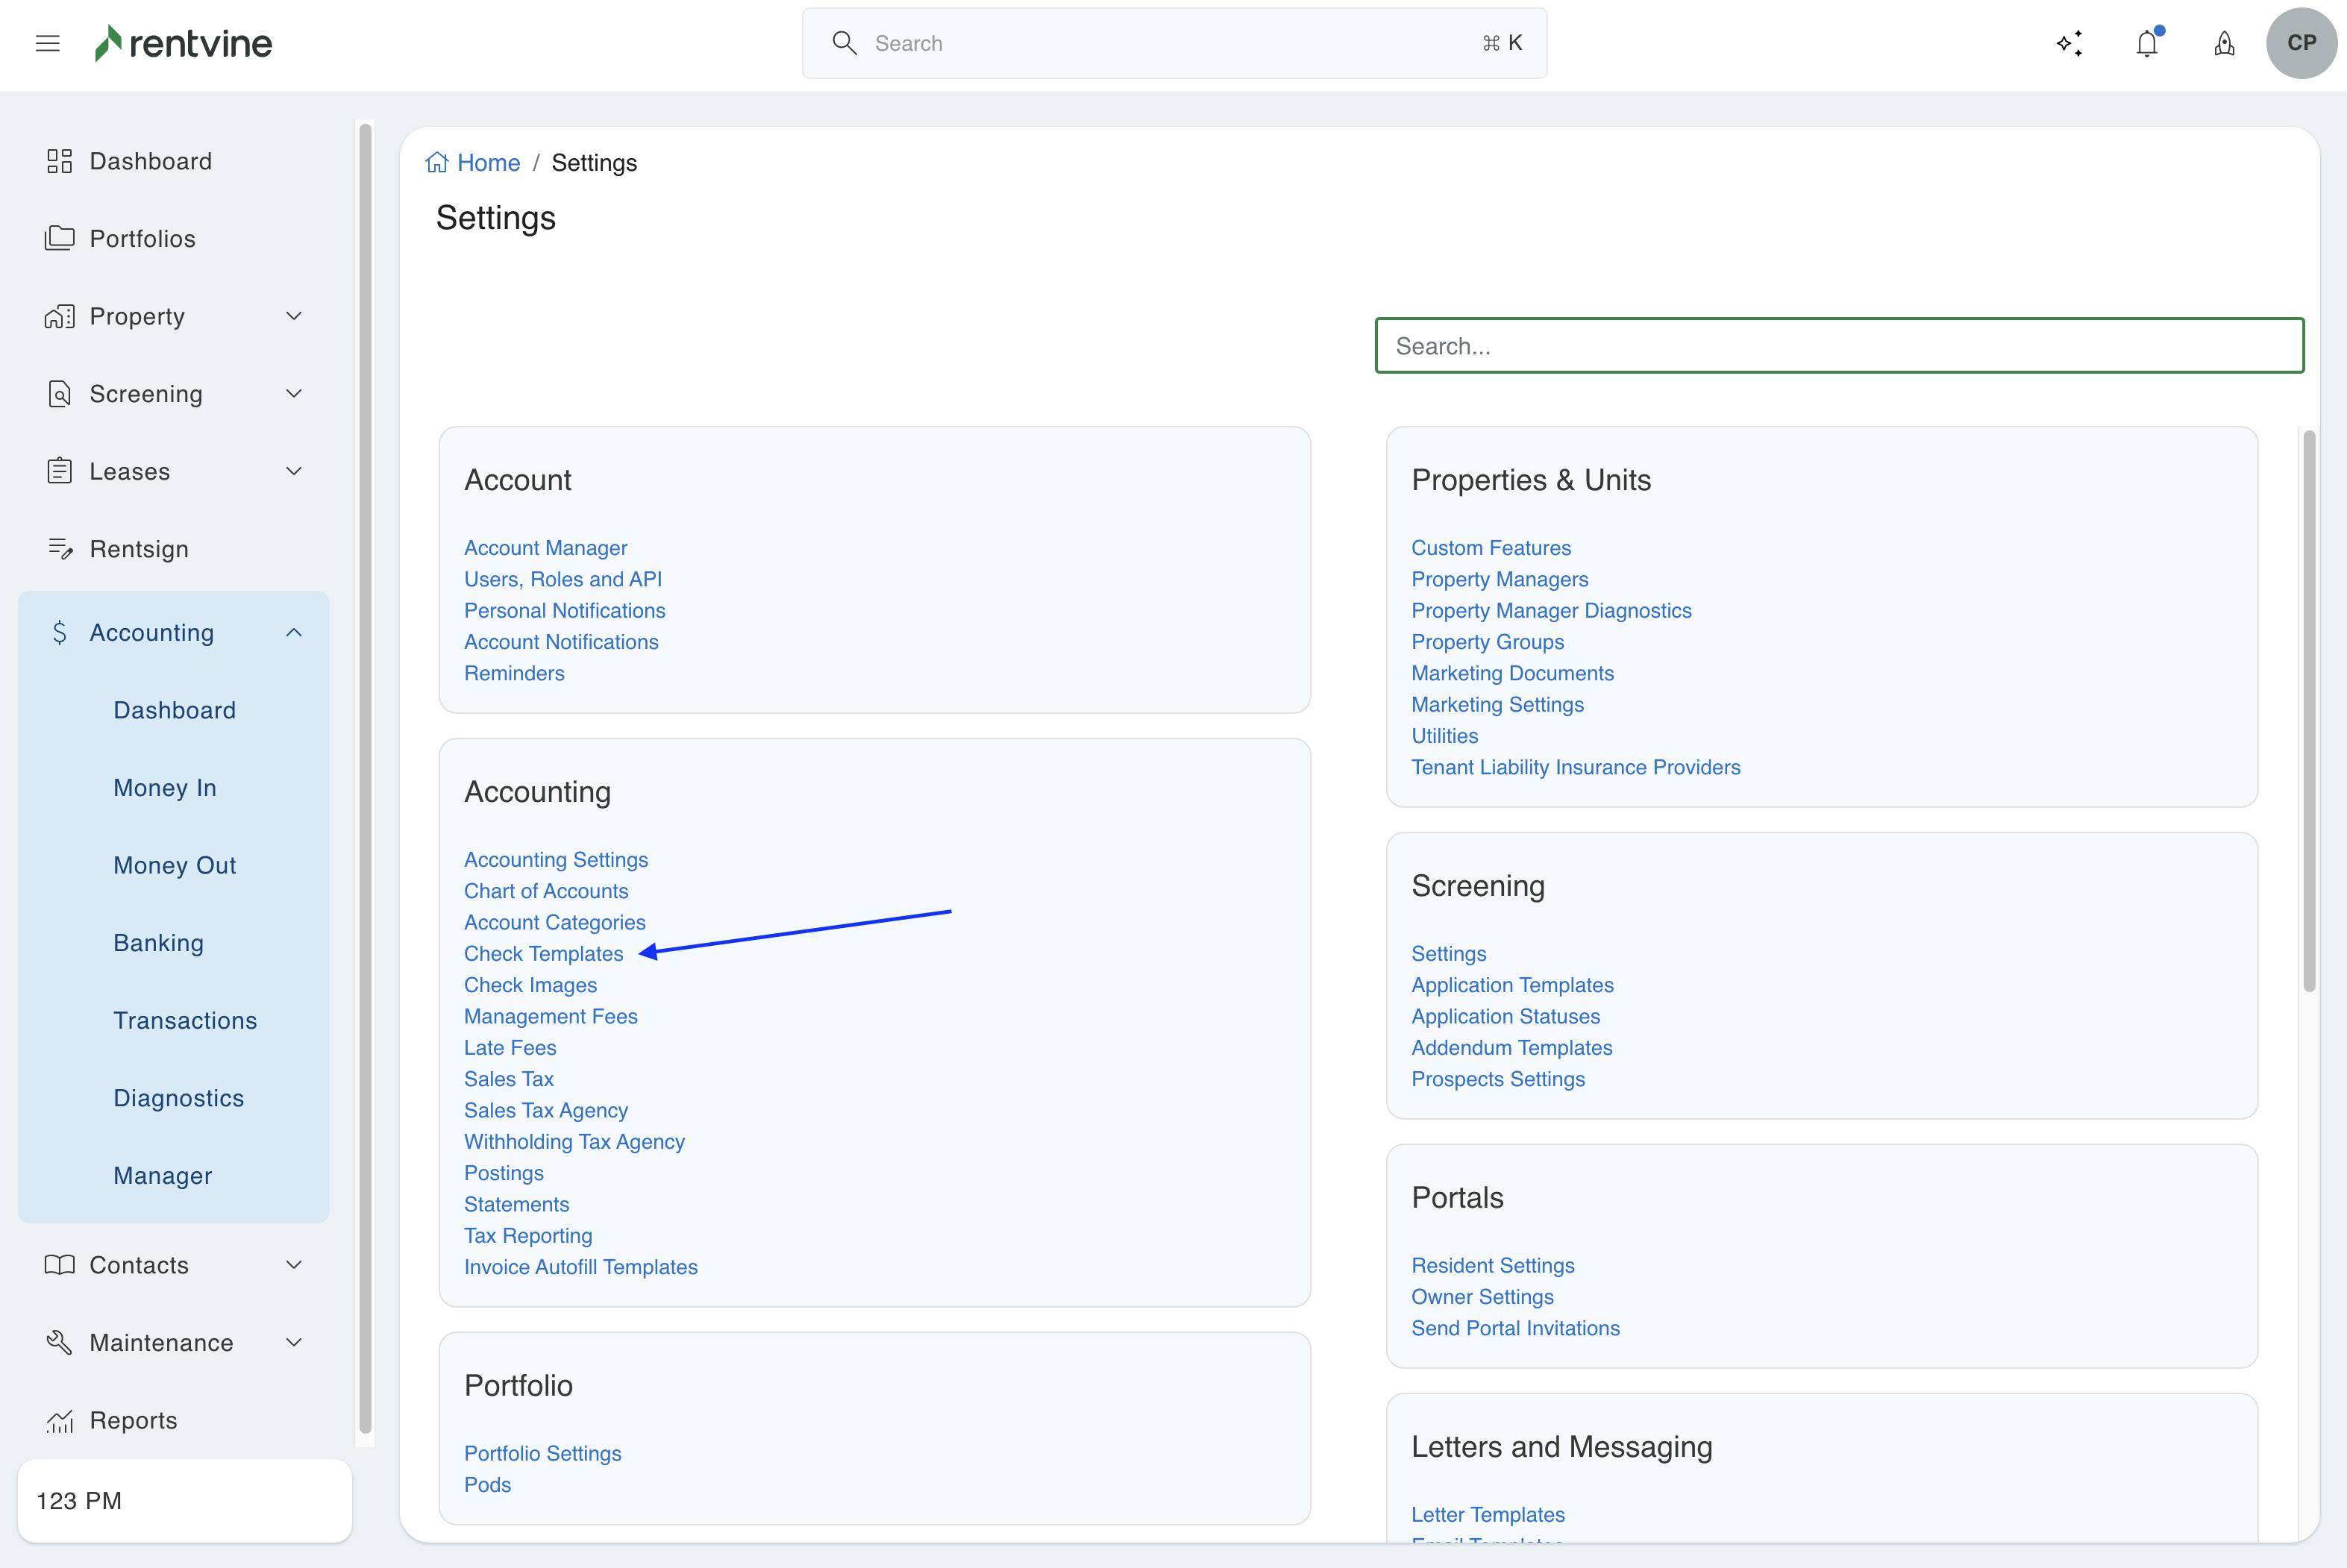Click the rentvine logo
The width and height of the screenshot is (2347, 1568).
[x=184, y=43]
